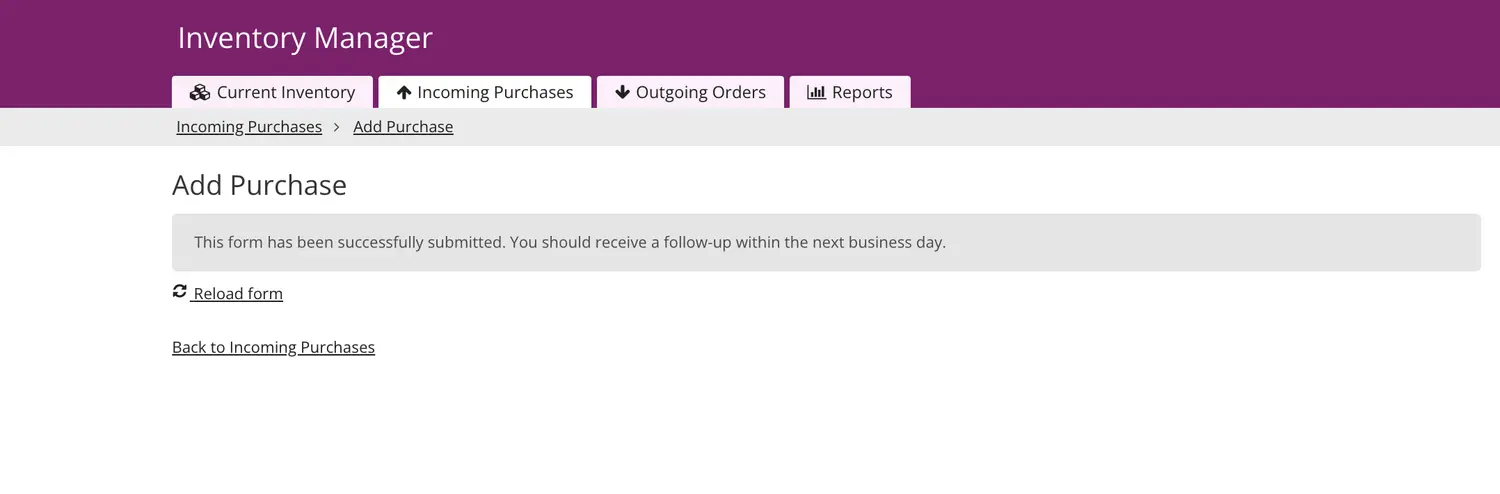Click the breadcrumb chevron separator

pos(338,127)
